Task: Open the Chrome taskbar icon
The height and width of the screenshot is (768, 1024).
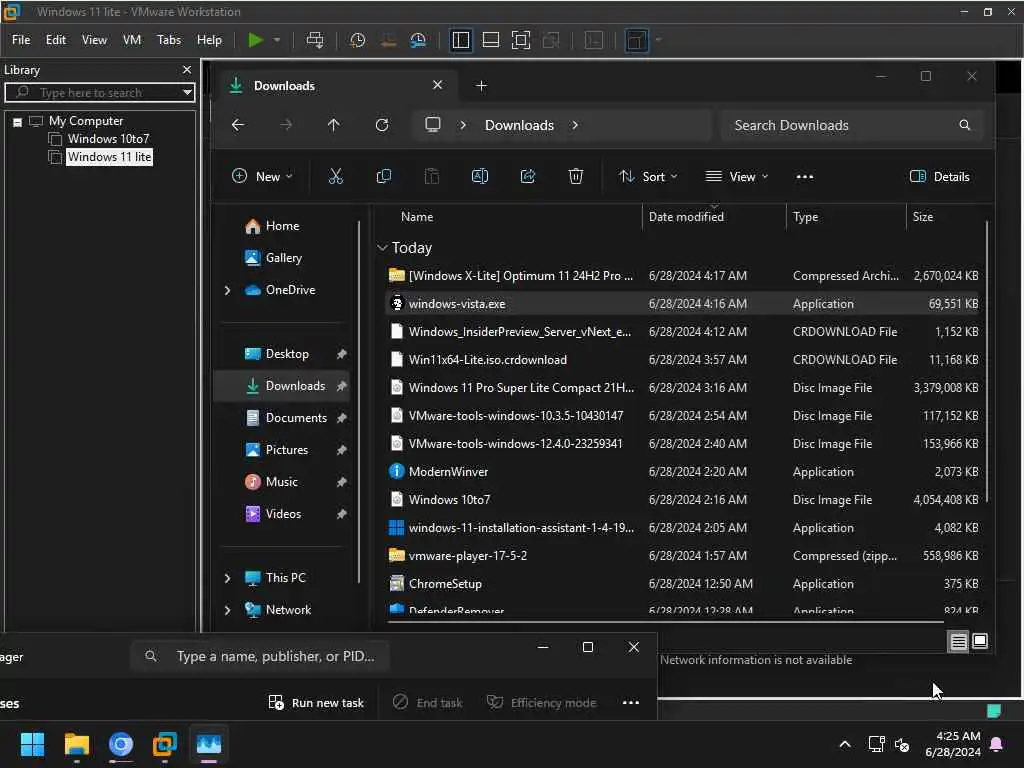Action: click(x=121, y=744)
